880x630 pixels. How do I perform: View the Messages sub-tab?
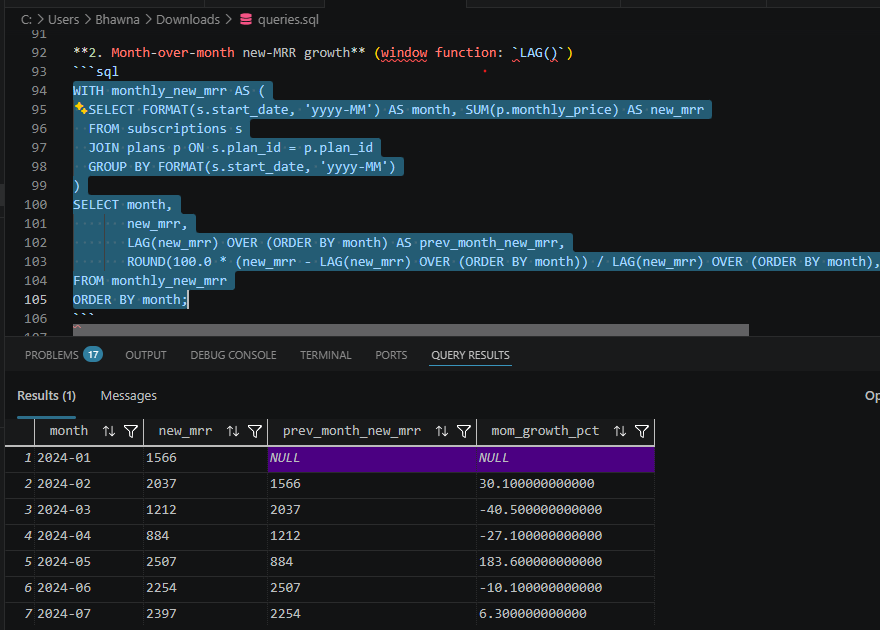(x=129, y=396)
